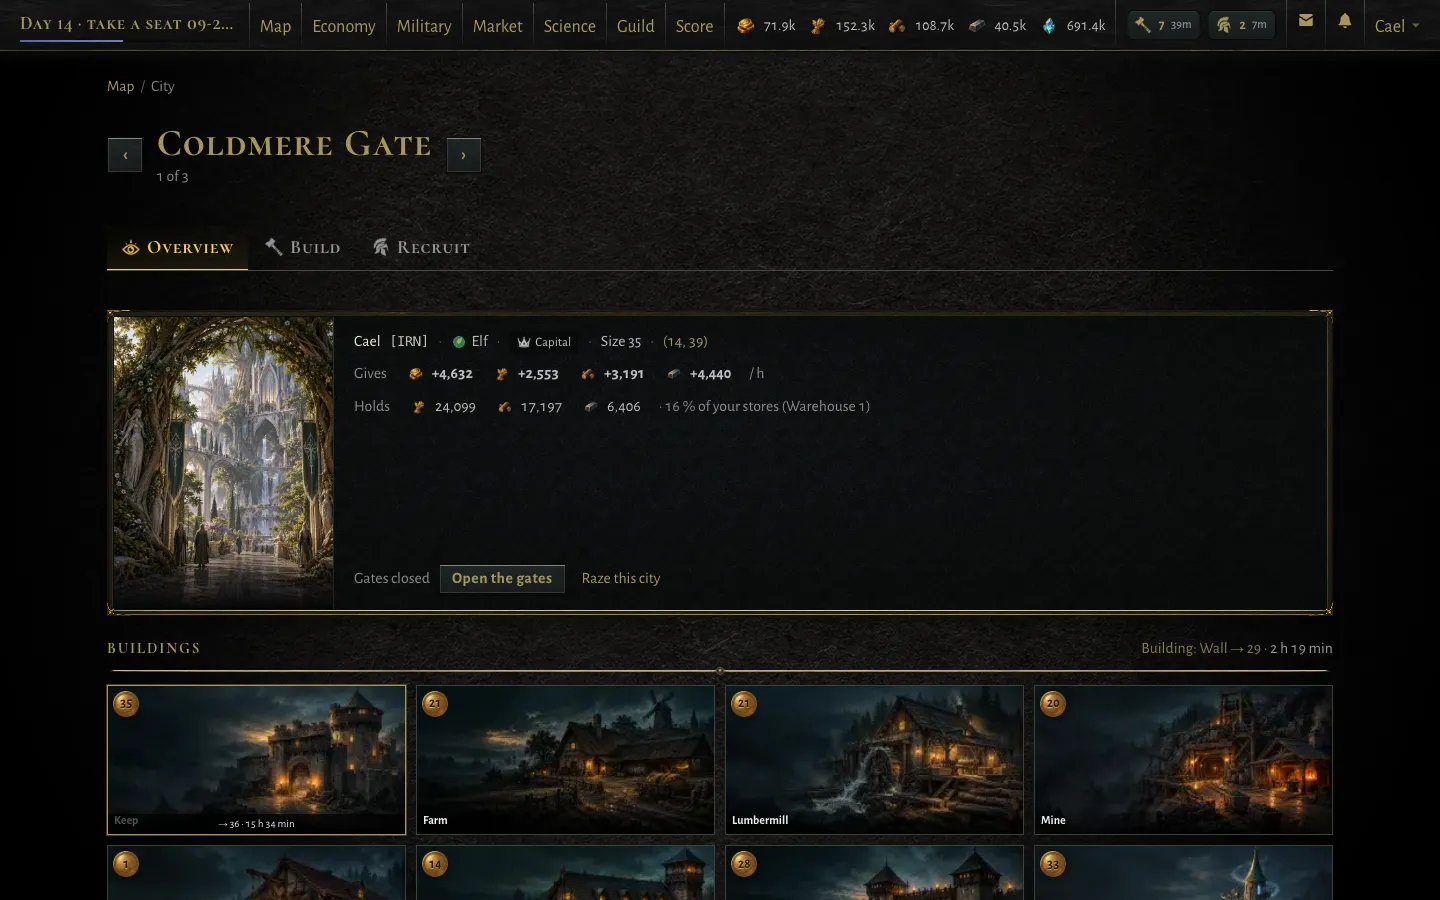
Task: Open the notifications bell icon
Action: click(1345, 20)
